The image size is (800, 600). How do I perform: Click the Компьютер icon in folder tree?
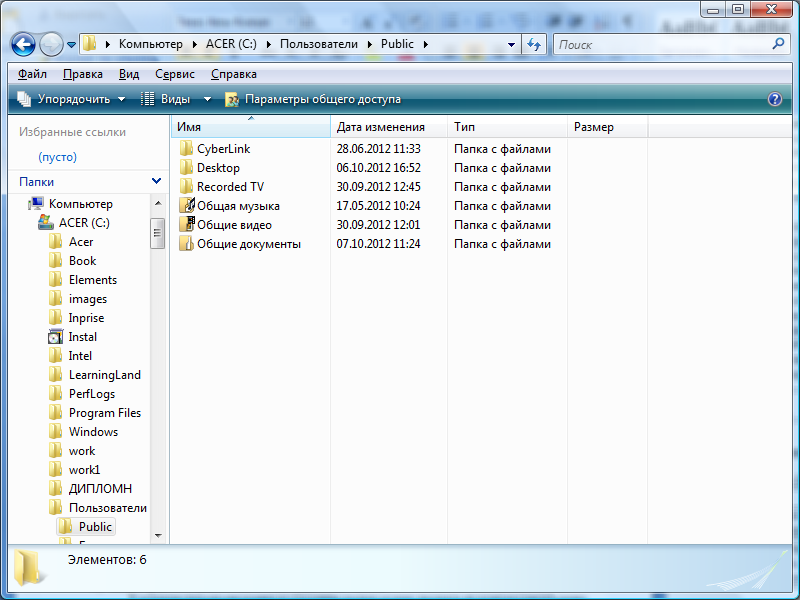(37, 204)
